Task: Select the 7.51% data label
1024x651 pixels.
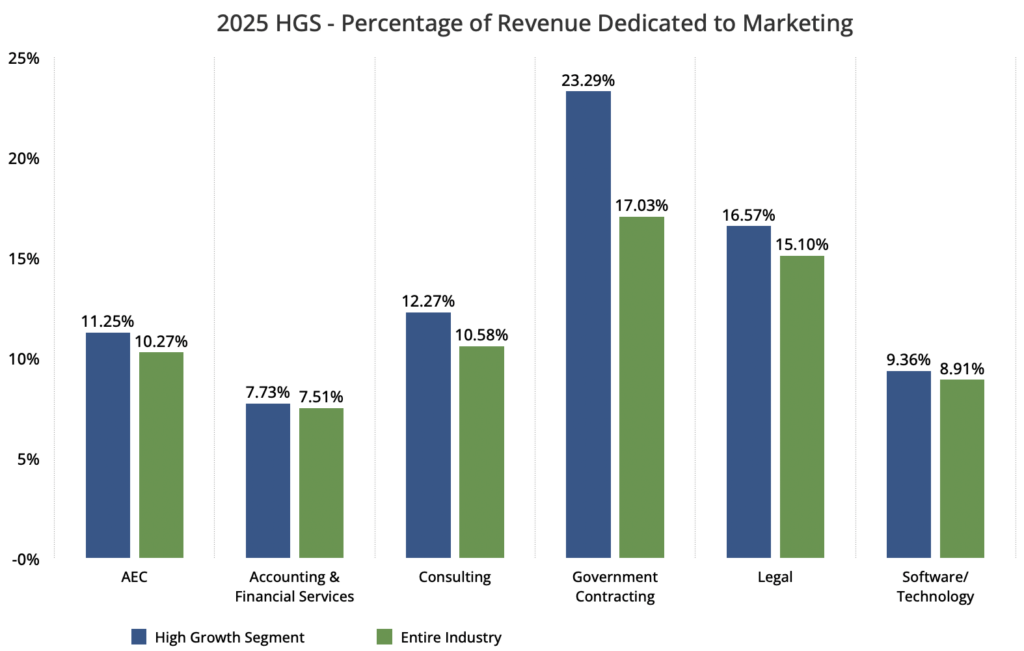Action: [x=321, y=396]
